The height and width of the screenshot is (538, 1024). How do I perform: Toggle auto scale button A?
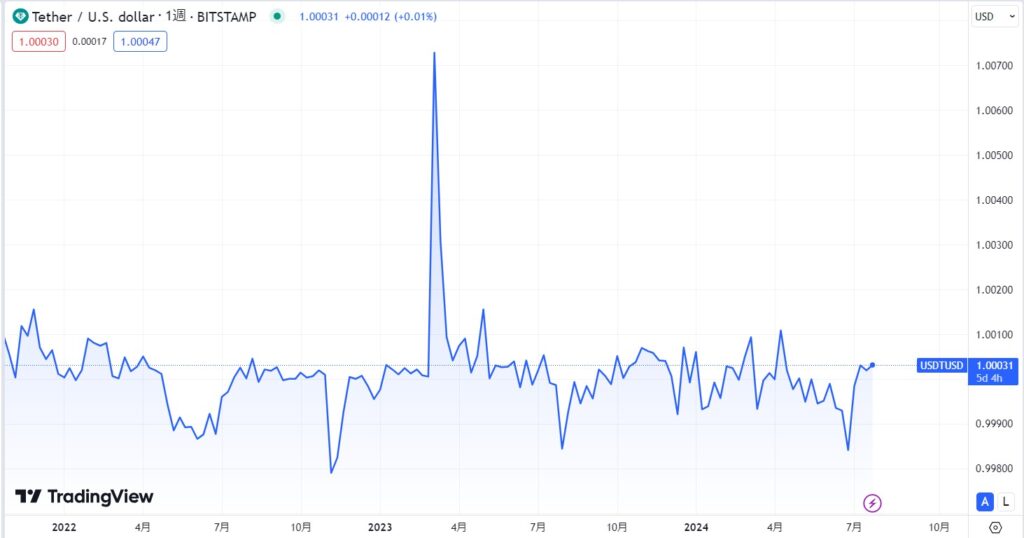[985, 501]
